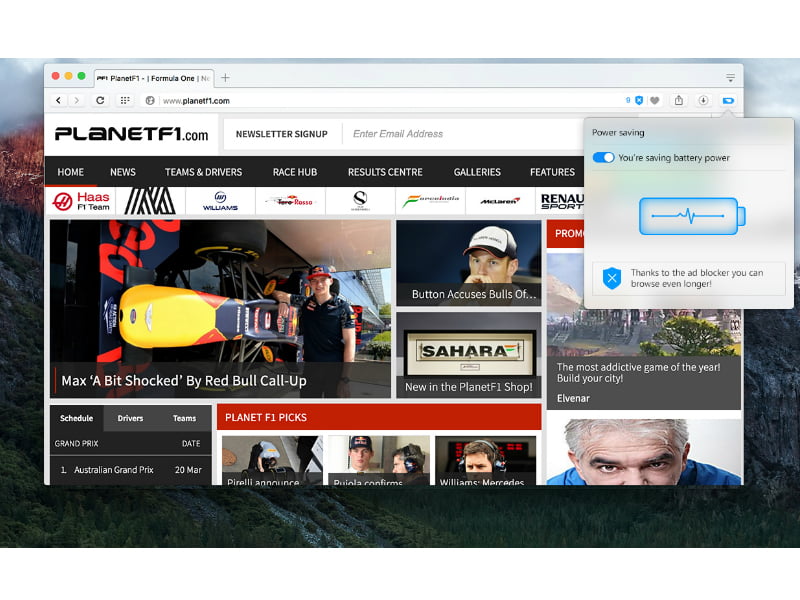Click the share icon in toolbar

[679, 100]
